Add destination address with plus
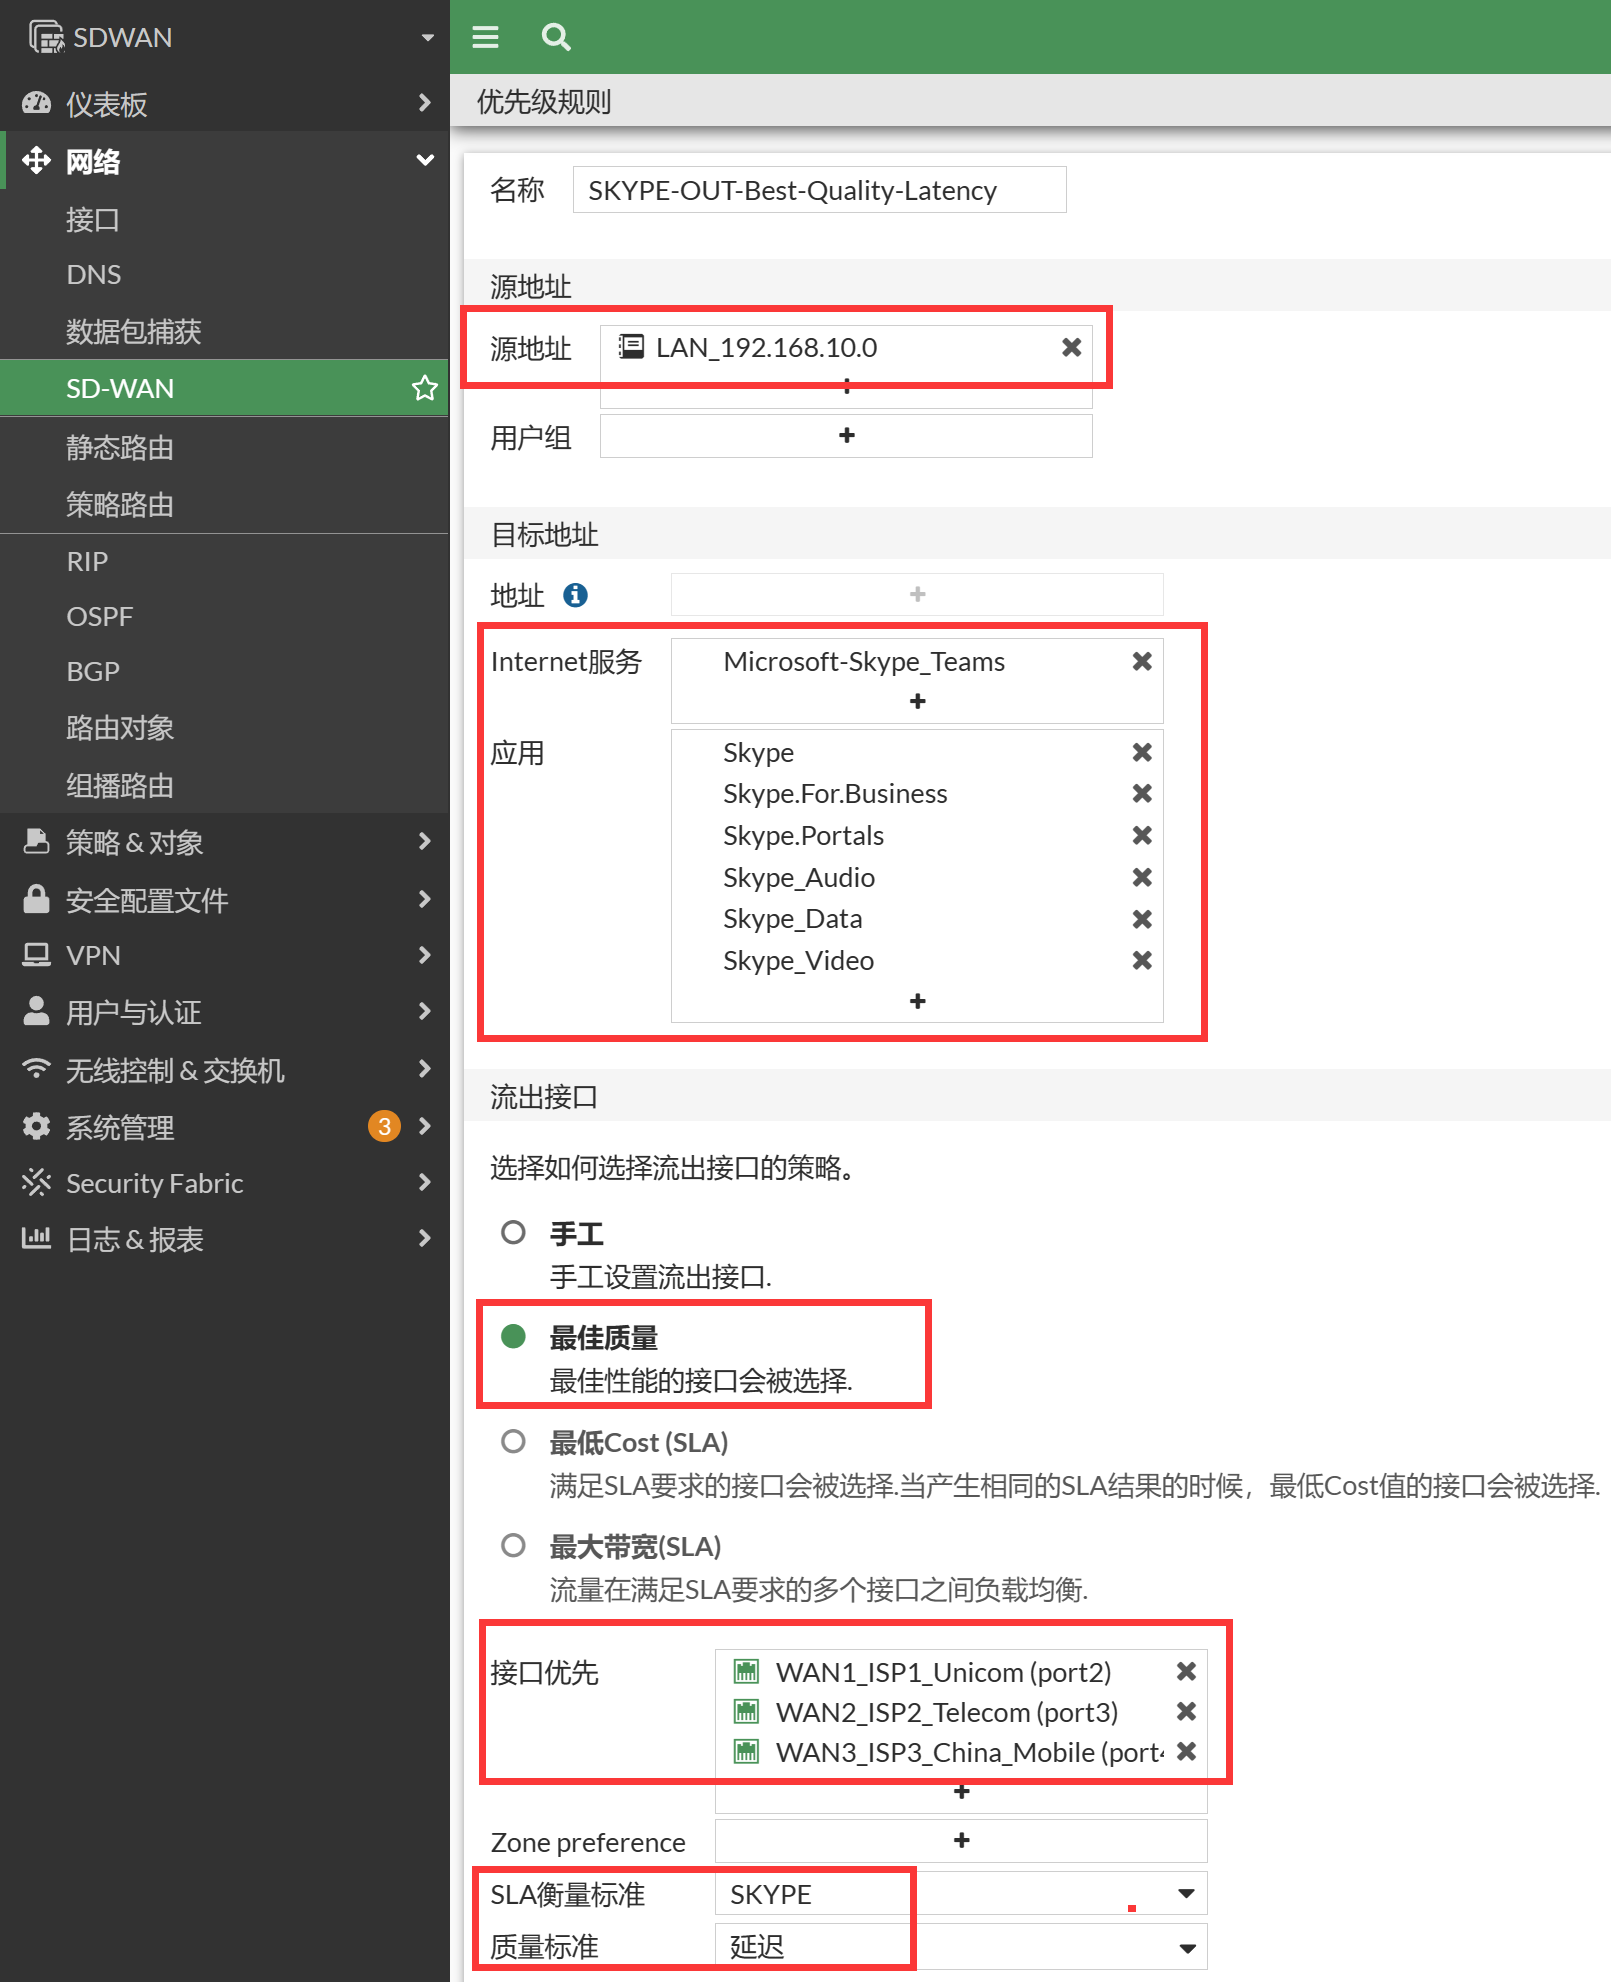 [917, 594]
